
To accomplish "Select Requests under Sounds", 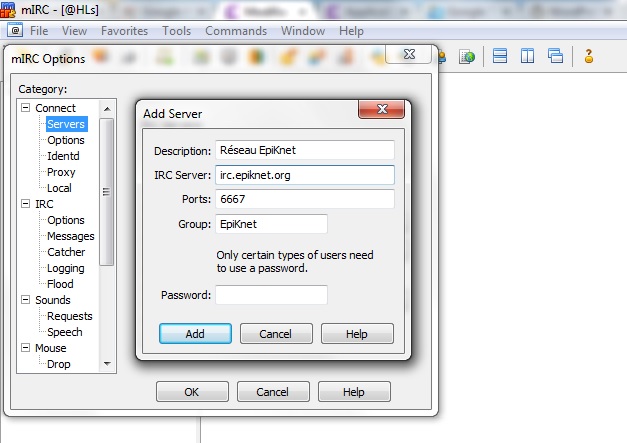I will pyautogui.click(x=70, y=316).
